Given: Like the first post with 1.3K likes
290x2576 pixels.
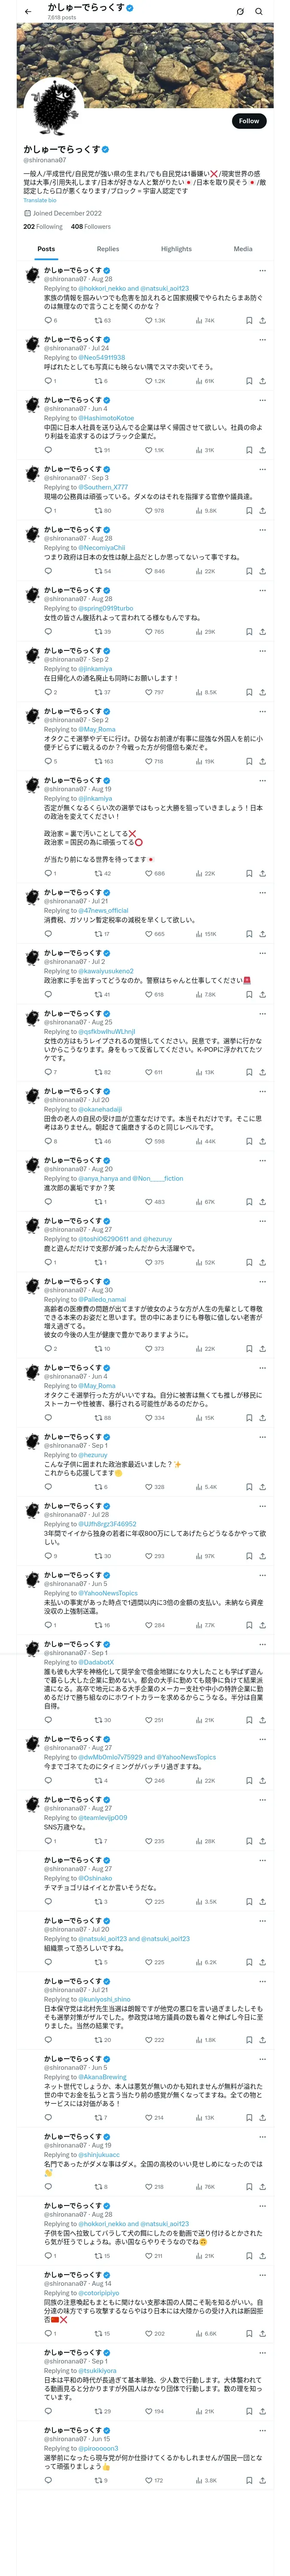Looking at the screenshot, I should click(x=149, y=321).
